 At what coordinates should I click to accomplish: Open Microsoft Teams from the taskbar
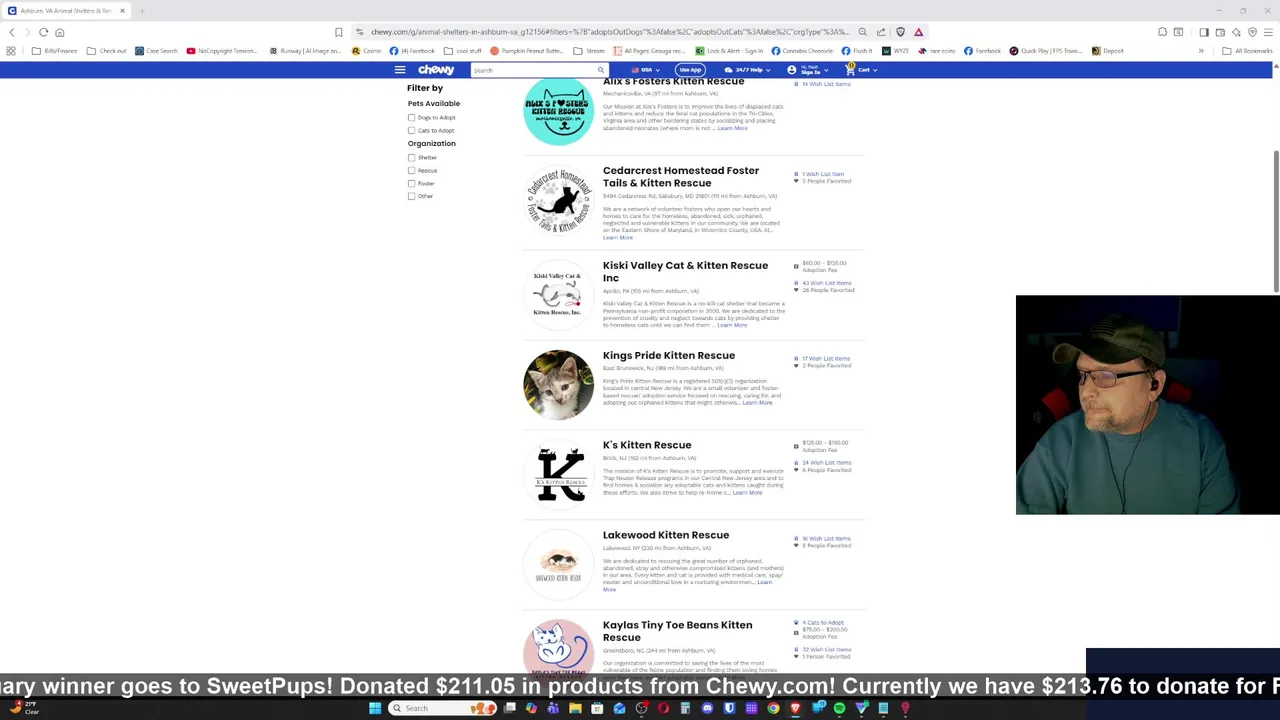(553, 708)
